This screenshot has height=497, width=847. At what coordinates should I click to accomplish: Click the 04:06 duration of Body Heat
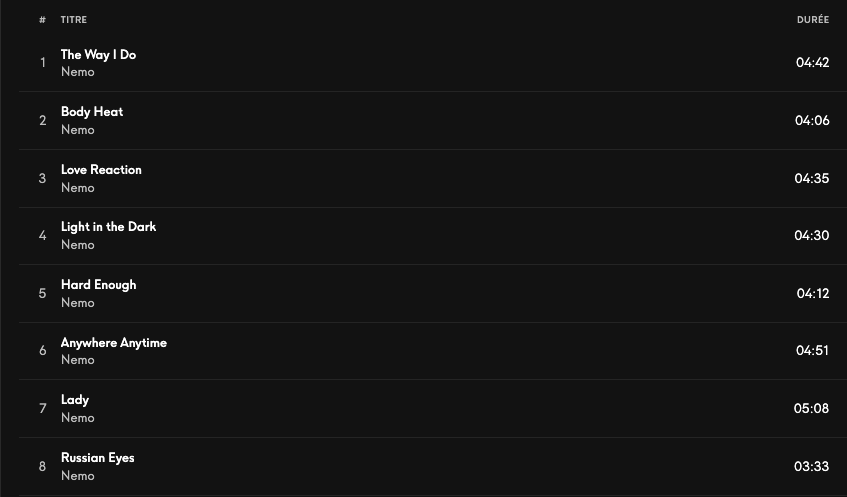pos(812,121)
